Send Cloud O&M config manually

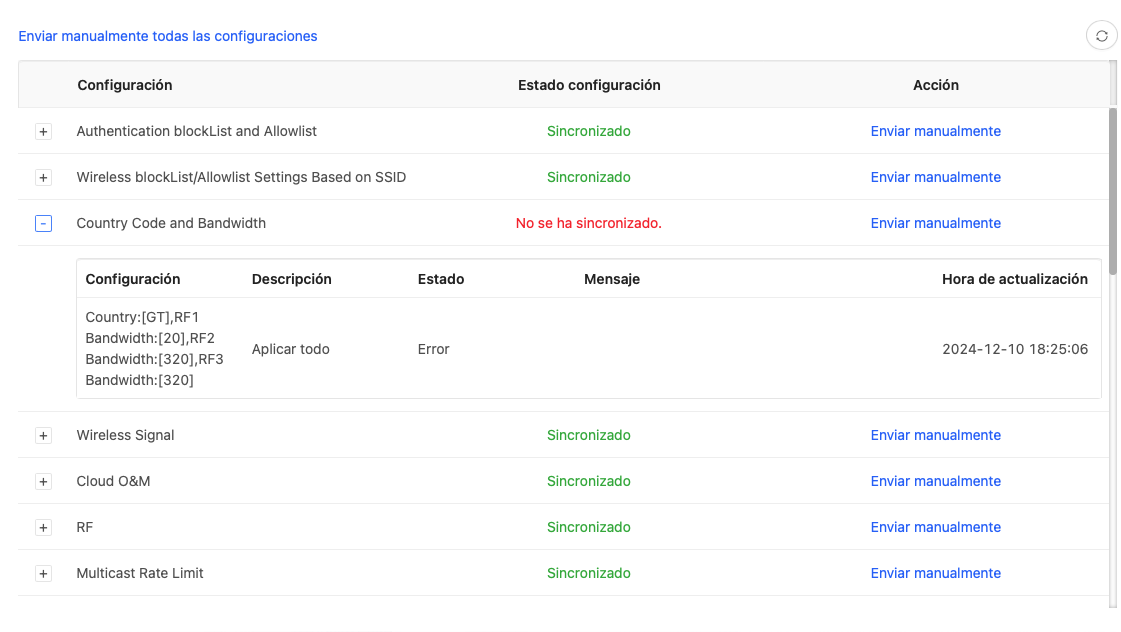(x=935, y=481)
